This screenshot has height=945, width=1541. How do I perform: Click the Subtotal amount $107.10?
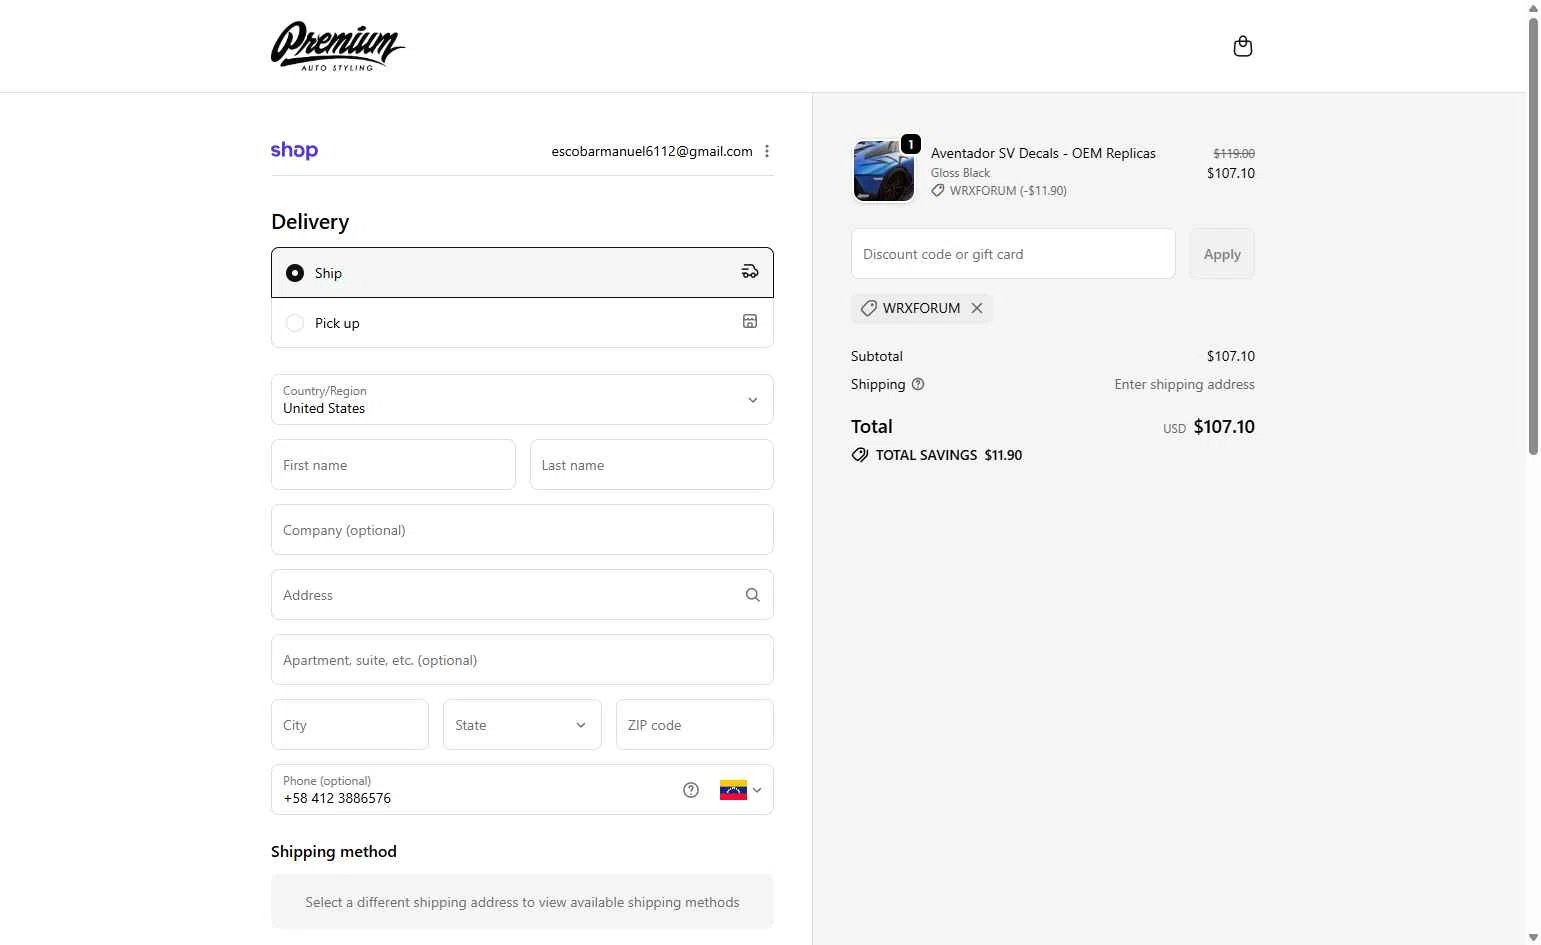click(1231, 356)
